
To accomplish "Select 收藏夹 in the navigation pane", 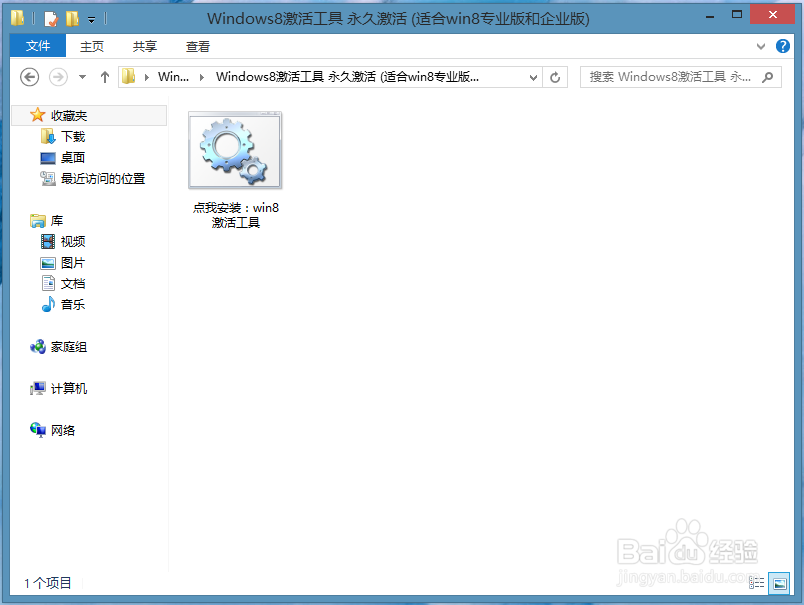I will [x=89, y=115].
